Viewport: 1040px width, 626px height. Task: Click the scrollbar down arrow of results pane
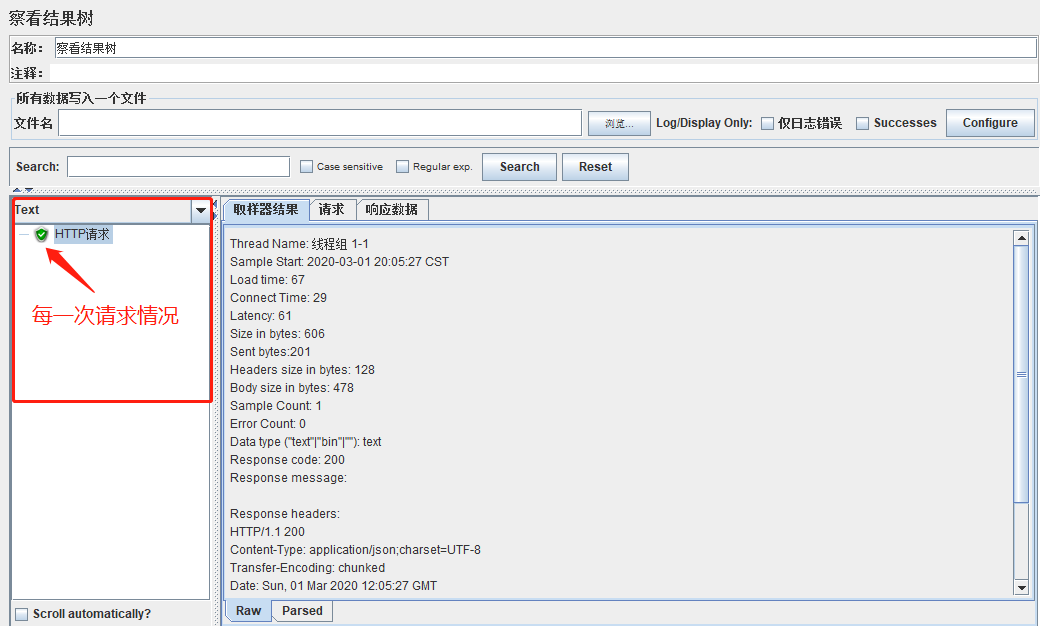(x=1023, y=587)
